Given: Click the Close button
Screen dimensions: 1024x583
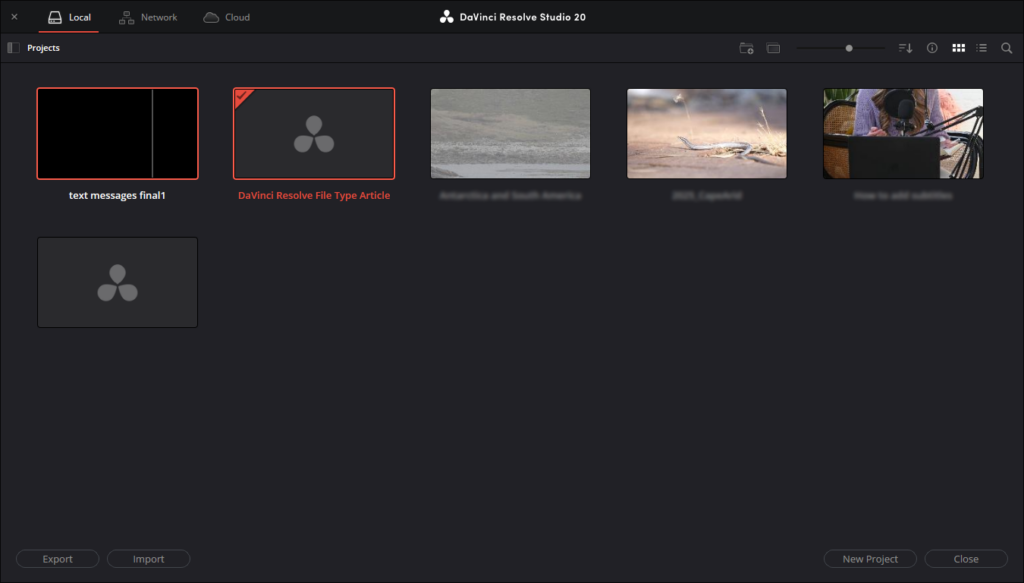Looking at the screenshot, I should point(966,559).
